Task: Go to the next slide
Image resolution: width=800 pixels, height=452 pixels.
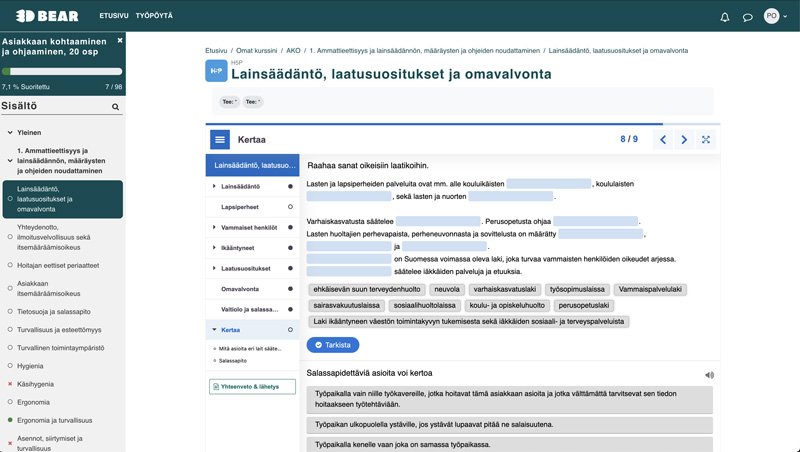Action: pos(684,140)
